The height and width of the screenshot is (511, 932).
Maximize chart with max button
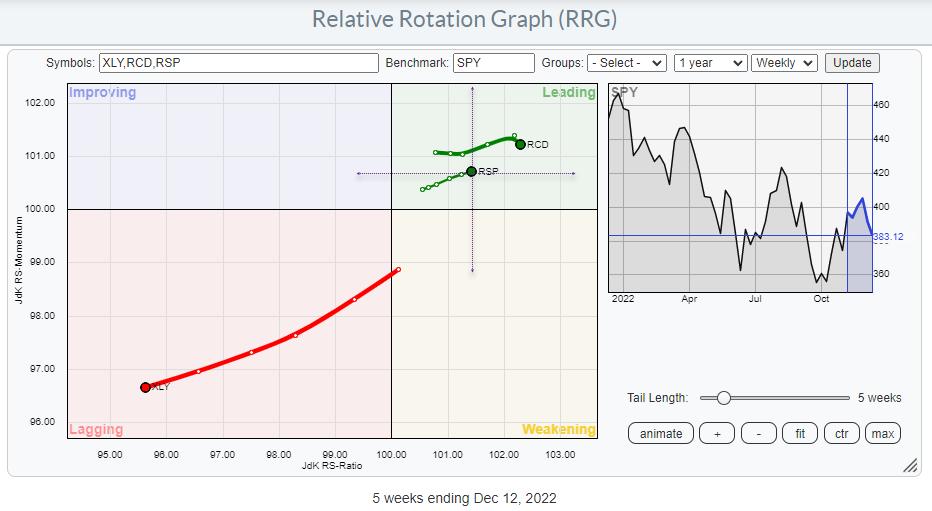click(x=883, y=433)
